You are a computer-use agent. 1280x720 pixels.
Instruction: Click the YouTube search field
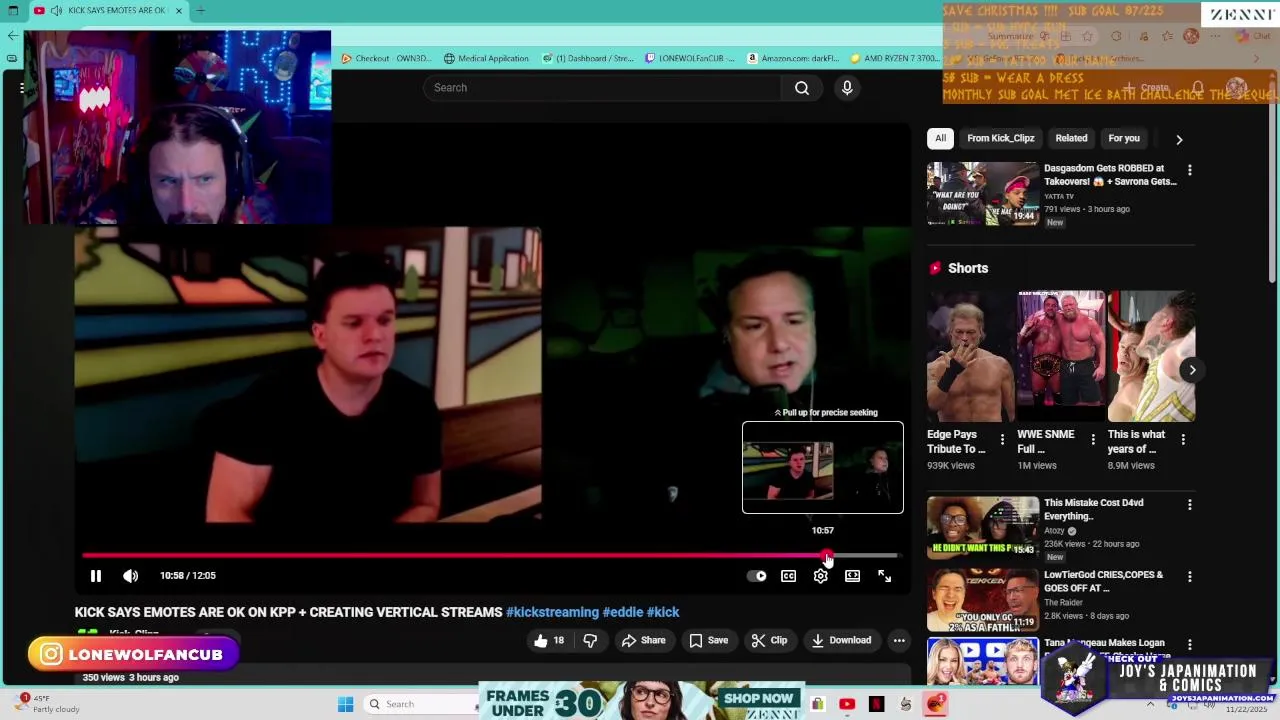pos(603,88)
